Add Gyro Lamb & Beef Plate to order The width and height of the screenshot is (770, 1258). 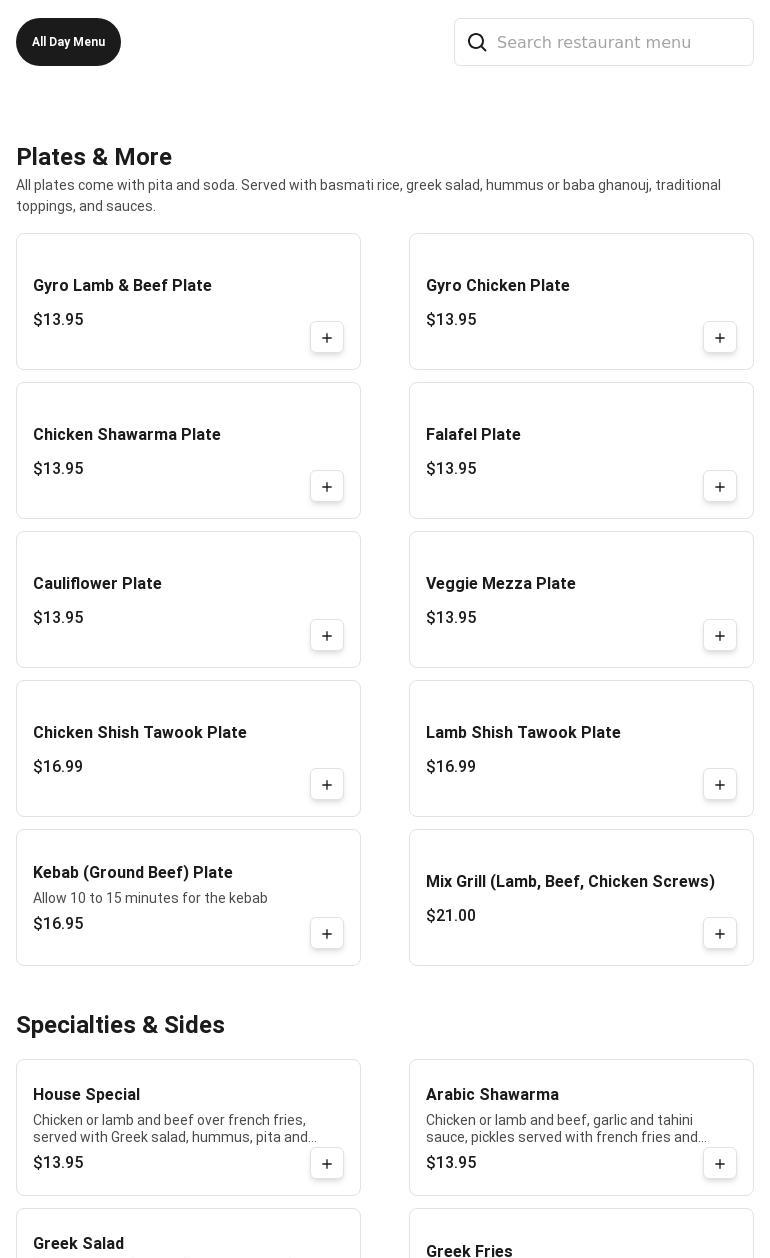327,338
